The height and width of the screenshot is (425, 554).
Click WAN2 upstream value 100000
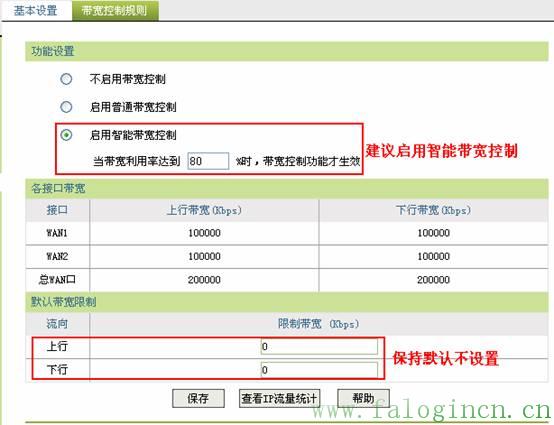point(204,256)
